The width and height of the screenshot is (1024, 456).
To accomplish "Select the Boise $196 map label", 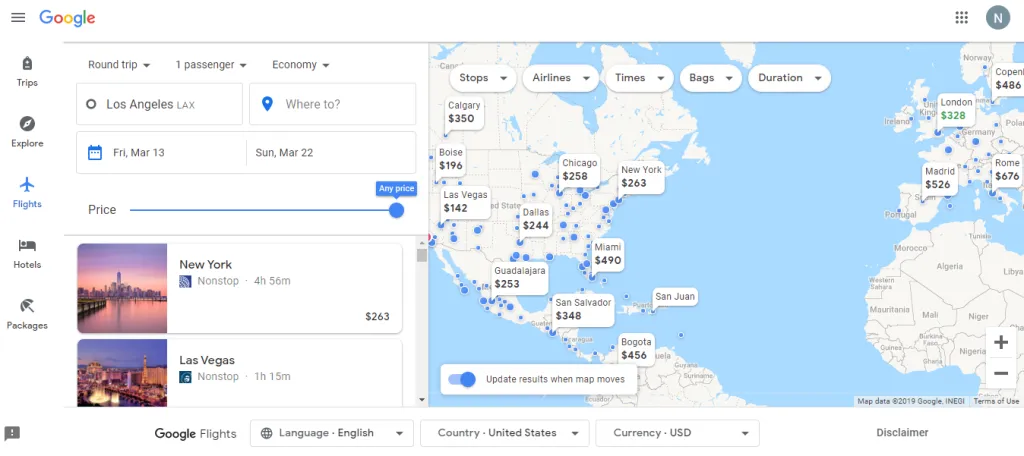I will (x=451, y=159).
